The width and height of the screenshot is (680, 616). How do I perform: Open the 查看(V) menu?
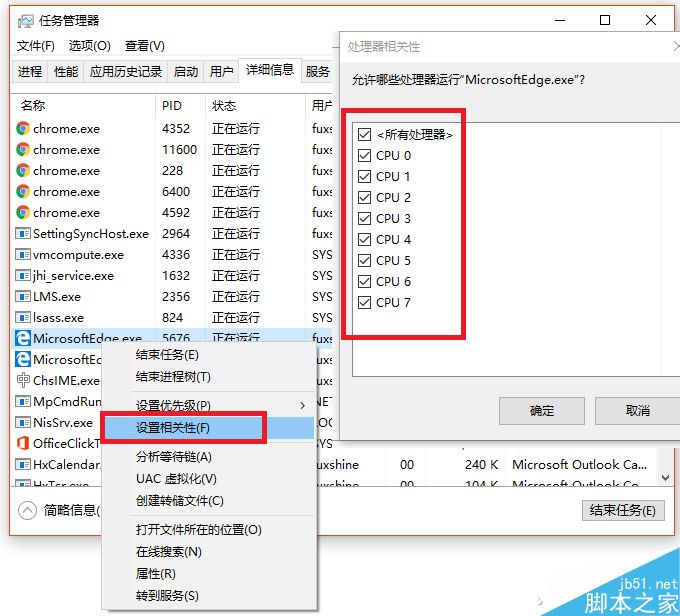click(x=144, y=46)
